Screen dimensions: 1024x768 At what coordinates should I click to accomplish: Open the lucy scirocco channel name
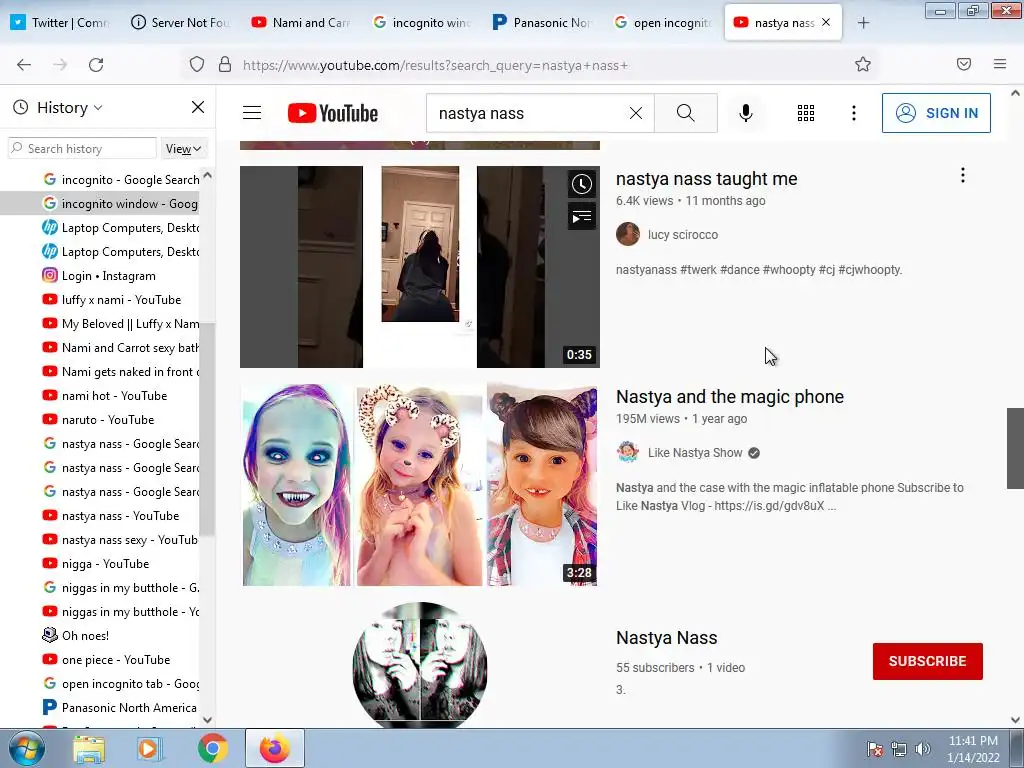(x=683, y=234)
